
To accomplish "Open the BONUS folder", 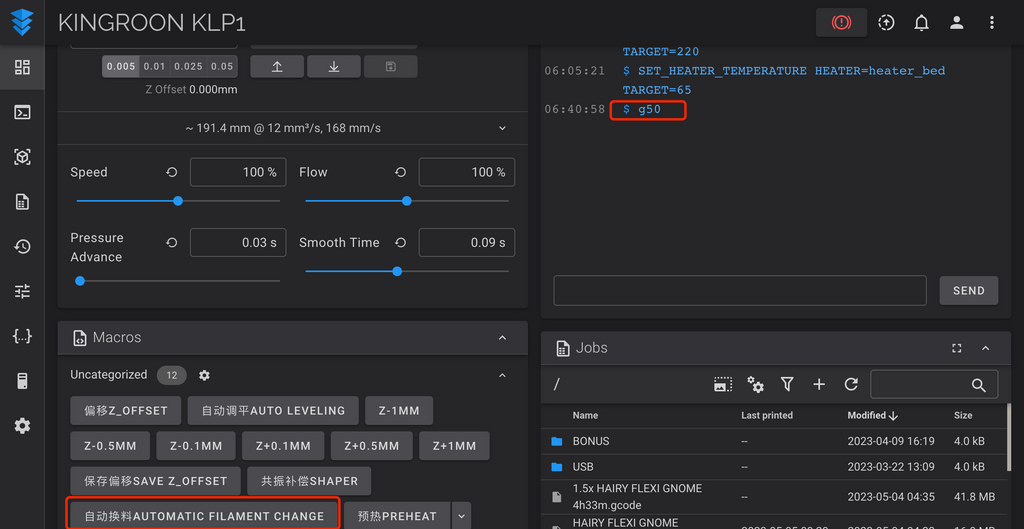I will pos(590,441).
